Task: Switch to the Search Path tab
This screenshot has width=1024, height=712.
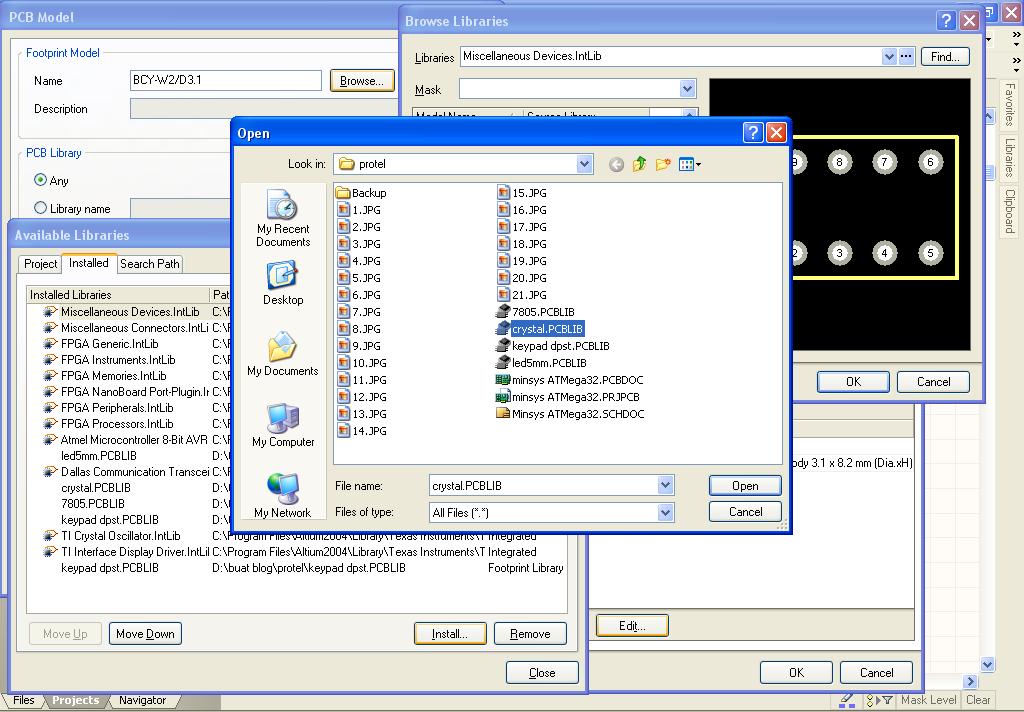Action: click(149, 264)
